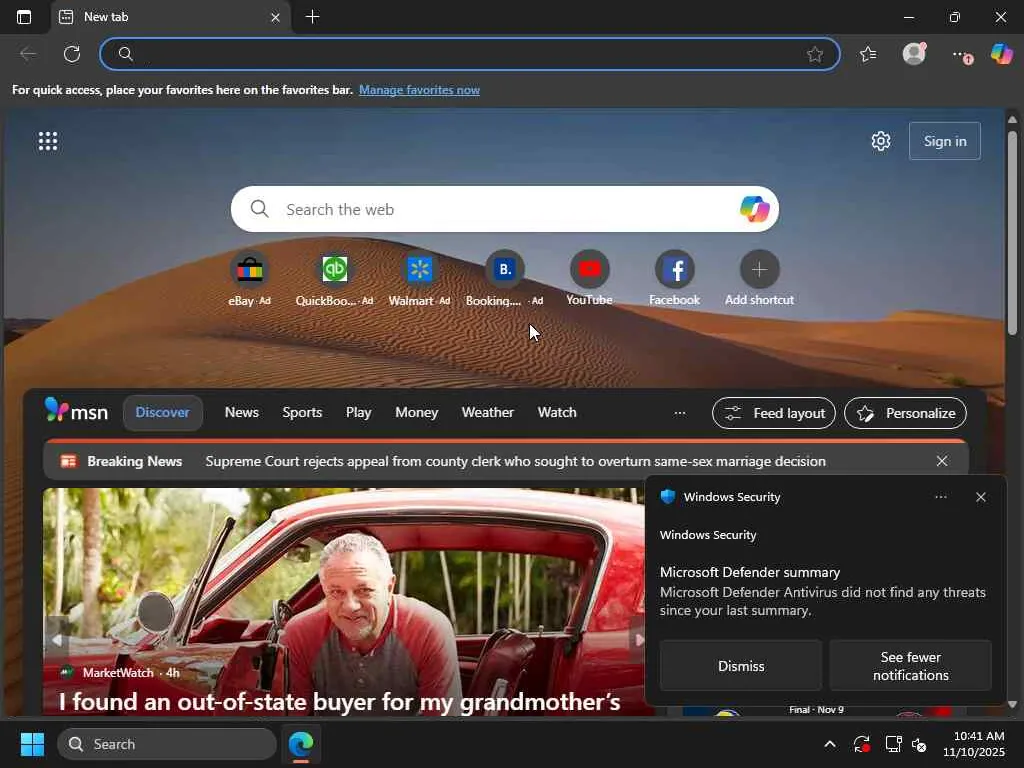Click the msn logo
The height and width of the screenshot is (768, 1024).
pos(76,411)
